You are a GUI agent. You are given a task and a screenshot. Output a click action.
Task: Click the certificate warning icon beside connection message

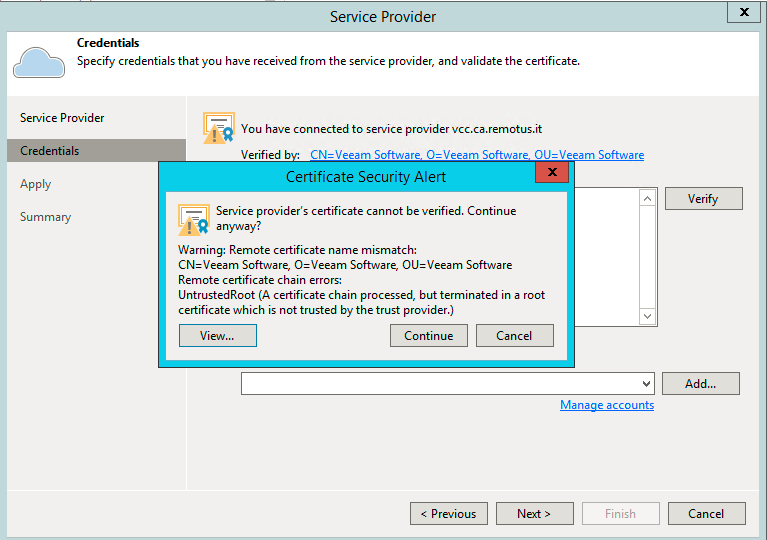[219, 128]
